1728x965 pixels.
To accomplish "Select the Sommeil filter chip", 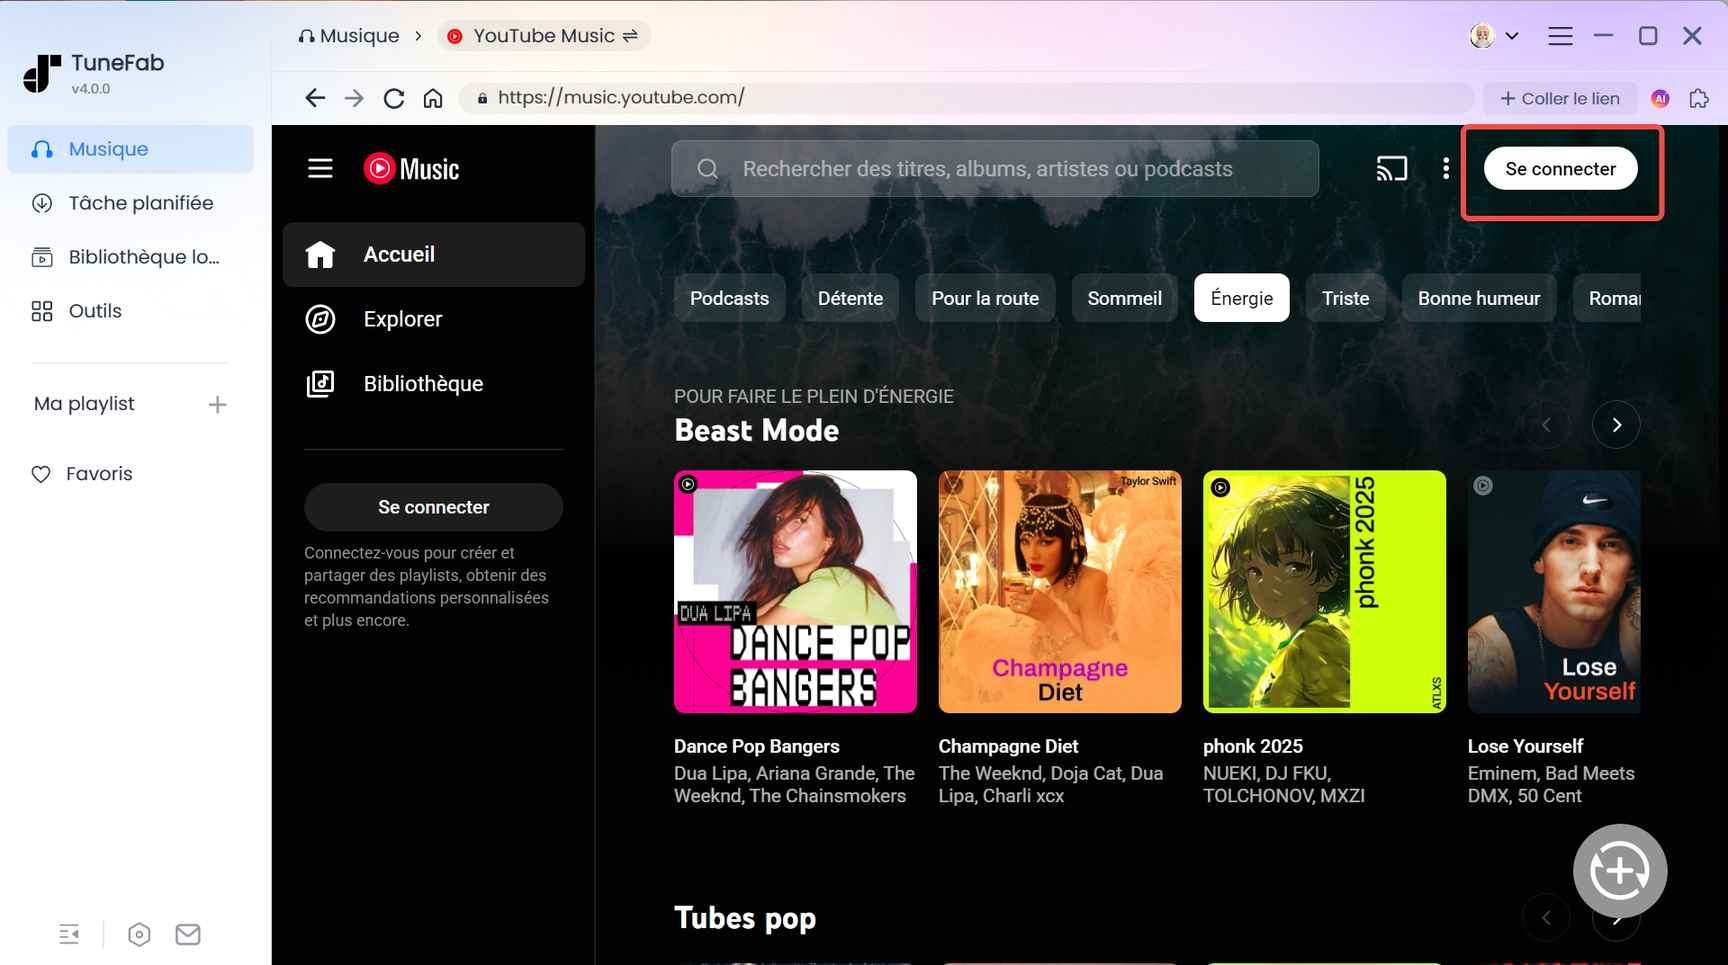I will (1124, 297).
